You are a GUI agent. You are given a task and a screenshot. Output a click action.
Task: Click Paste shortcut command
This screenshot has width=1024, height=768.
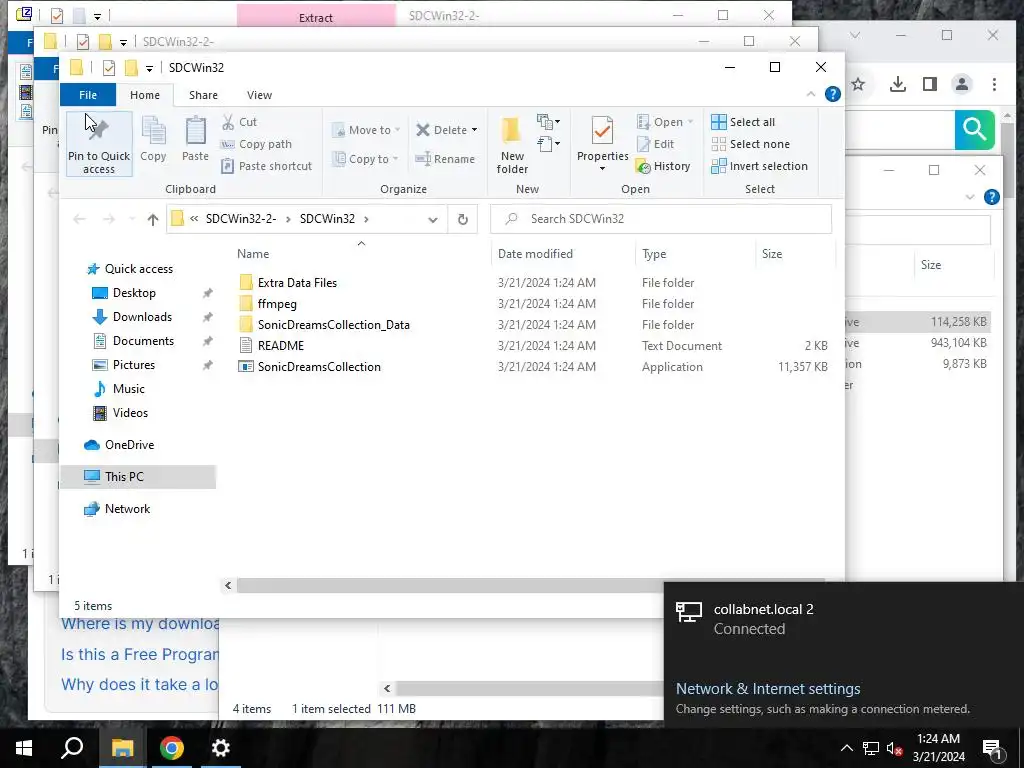click(x=266, y=166)
